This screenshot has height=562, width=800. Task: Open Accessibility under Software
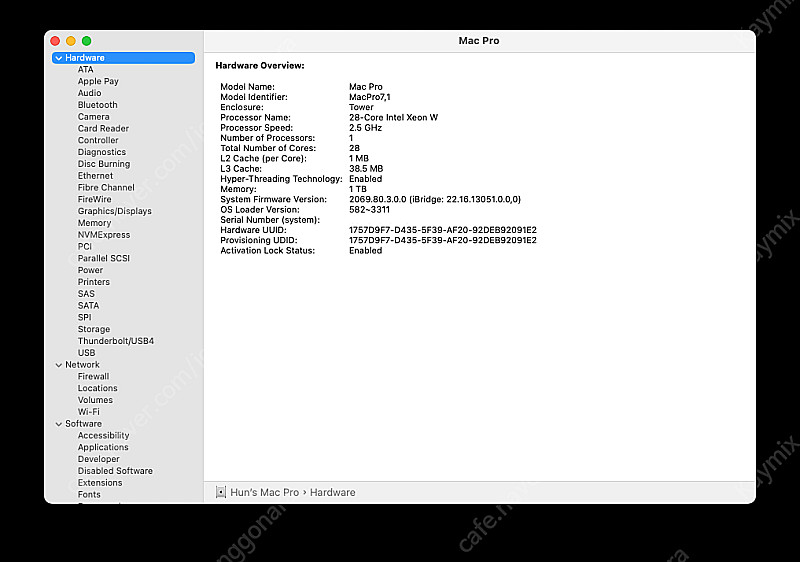(104, 436)
